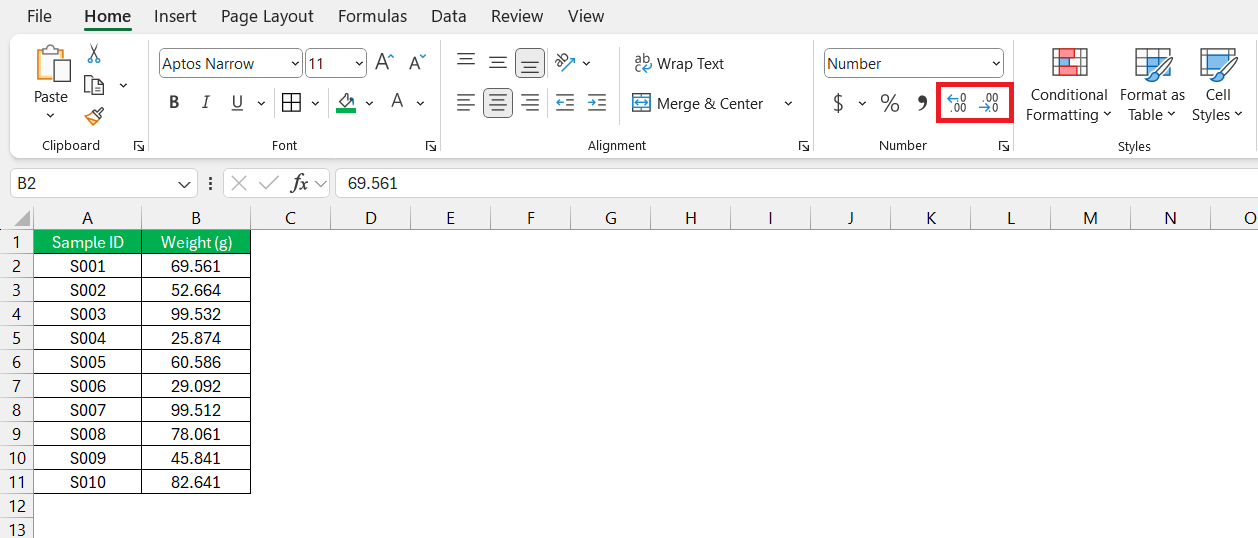Click Increase Decimal
Image resolution: width=1258 pixels, height=538 pixels.
click(957, 103)
